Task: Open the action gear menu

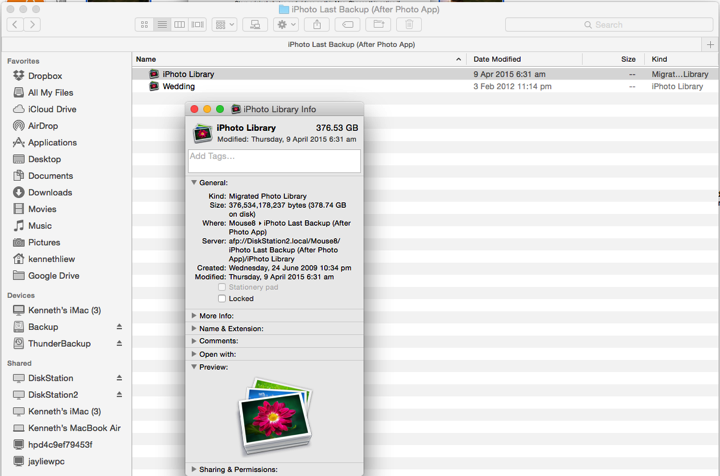Action: click(x=286, y=25)
